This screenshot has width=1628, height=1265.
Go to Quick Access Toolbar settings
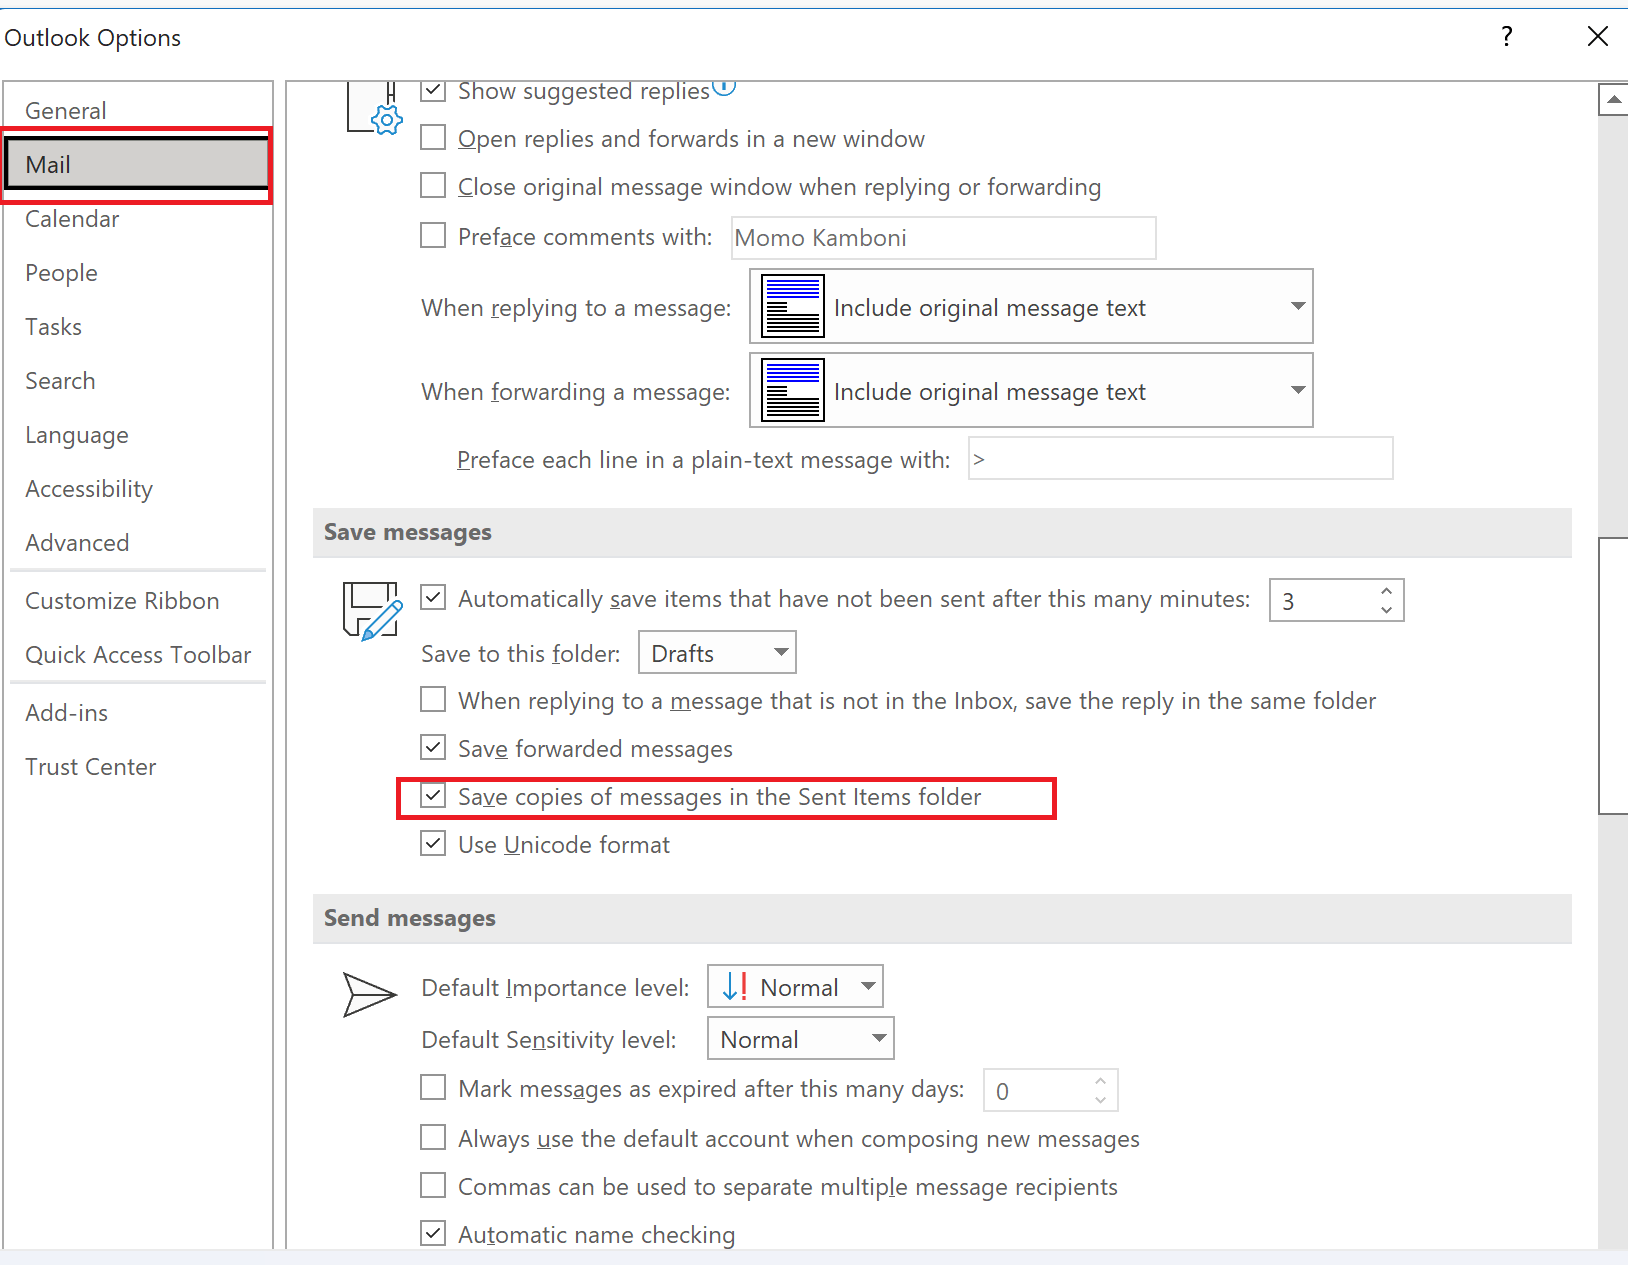(137, 654)
